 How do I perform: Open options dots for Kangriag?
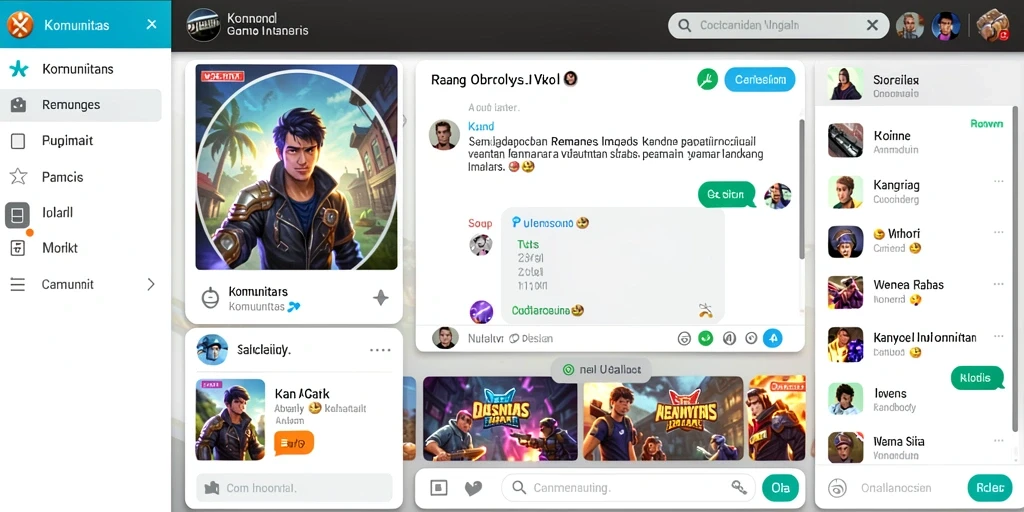(999, 182)
